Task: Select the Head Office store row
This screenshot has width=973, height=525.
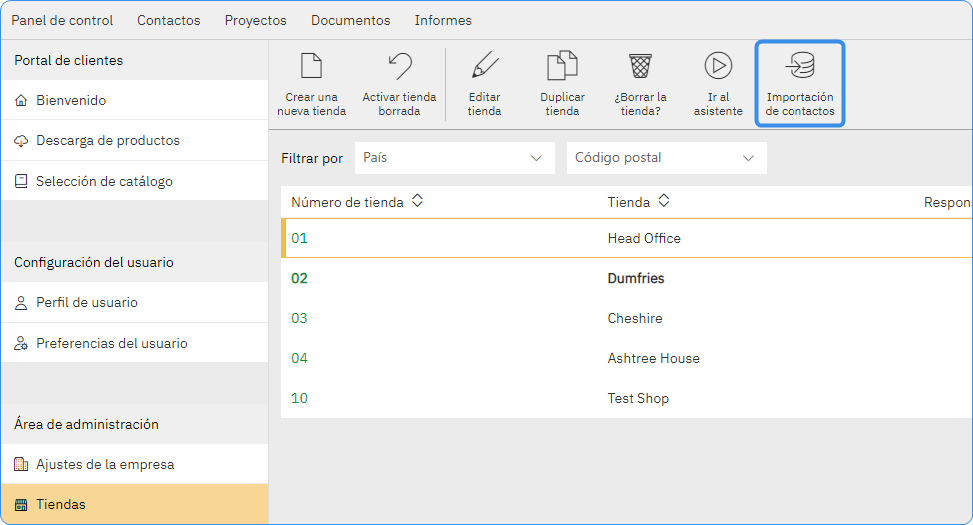Action: coord(644,239)
